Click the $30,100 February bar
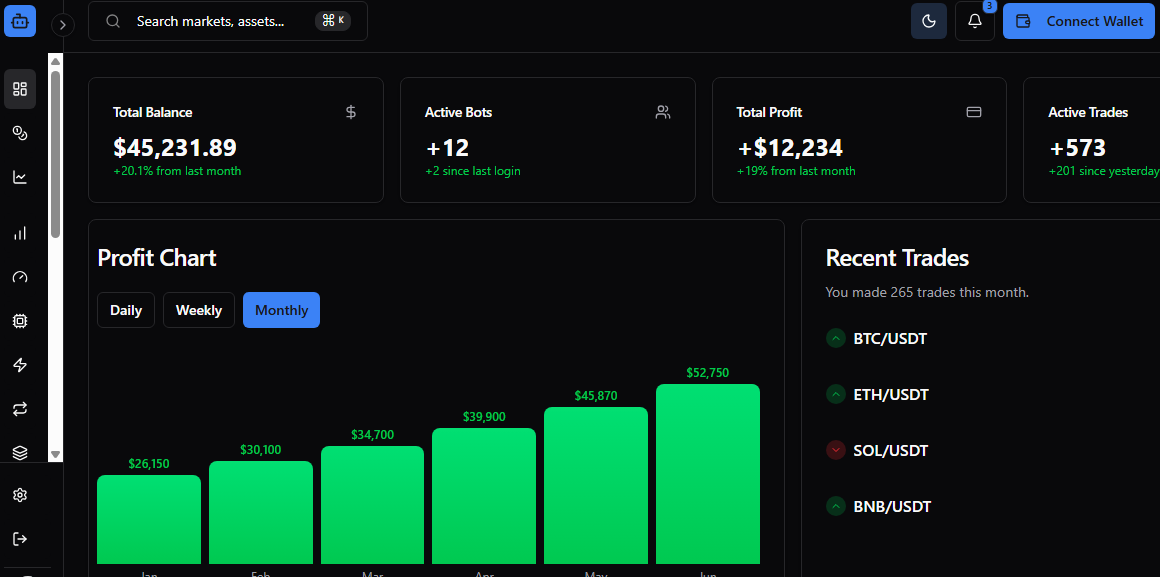This screenshot has width=1160, height=577. 260,513
